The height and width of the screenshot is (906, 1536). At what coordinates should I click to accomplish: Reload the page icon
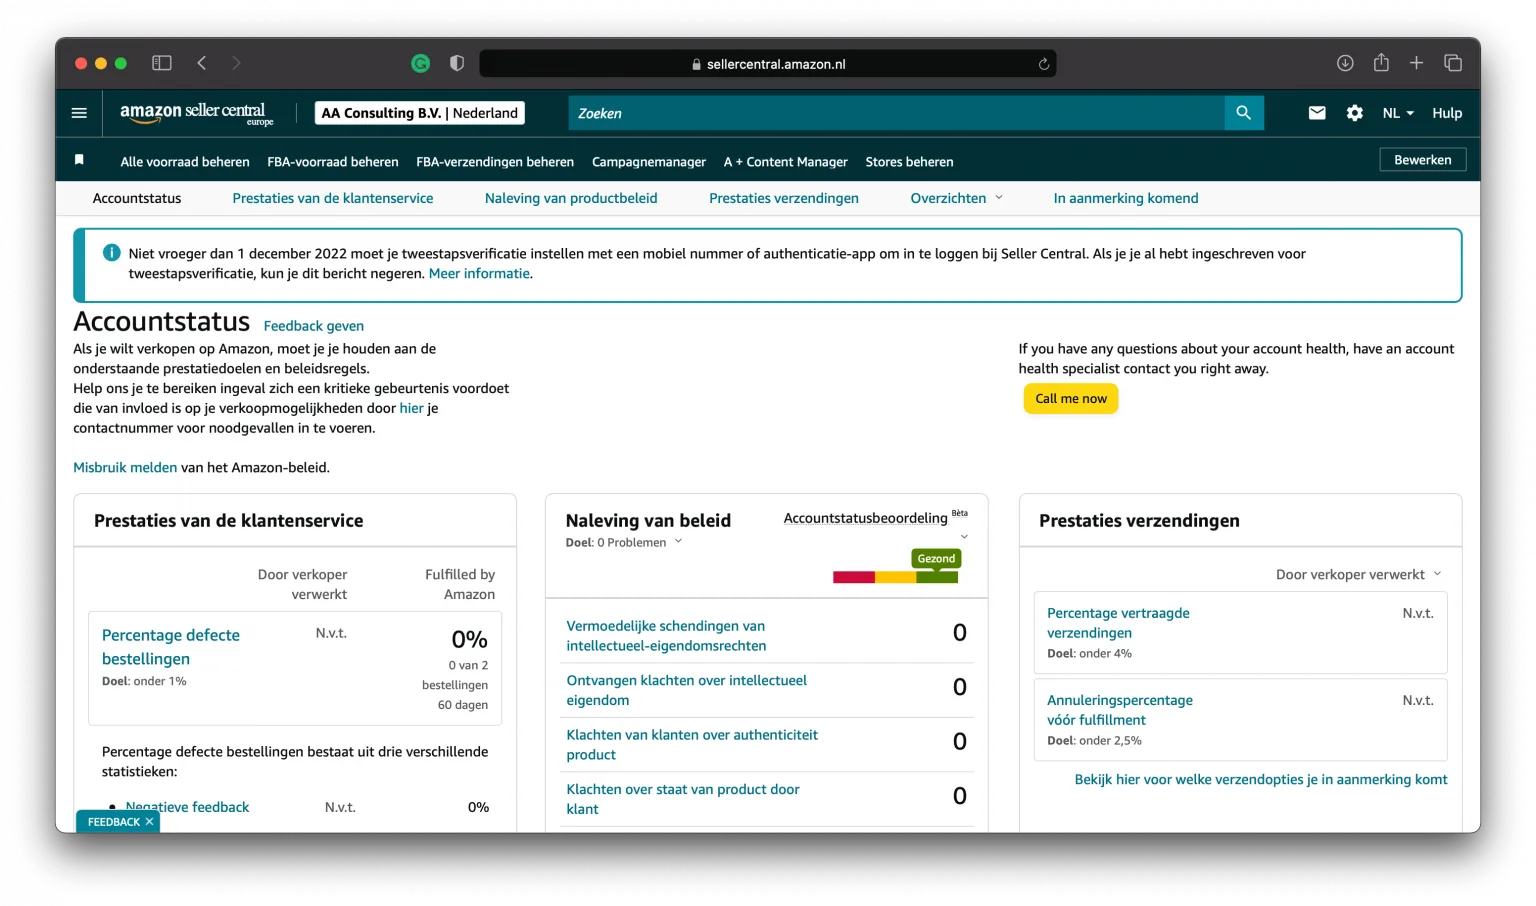coord(1044,64)
